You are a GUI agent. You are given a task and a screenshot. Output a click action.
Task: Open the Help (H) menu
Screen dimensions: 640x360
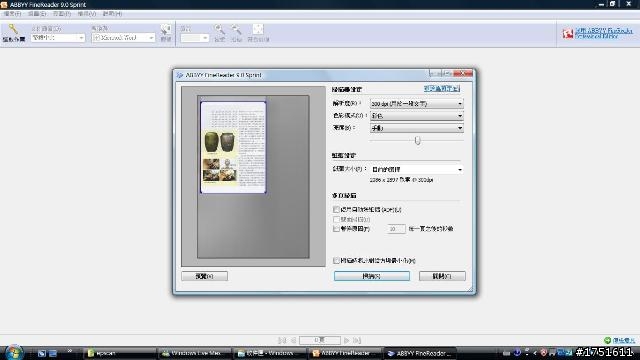tap(112, 14)
